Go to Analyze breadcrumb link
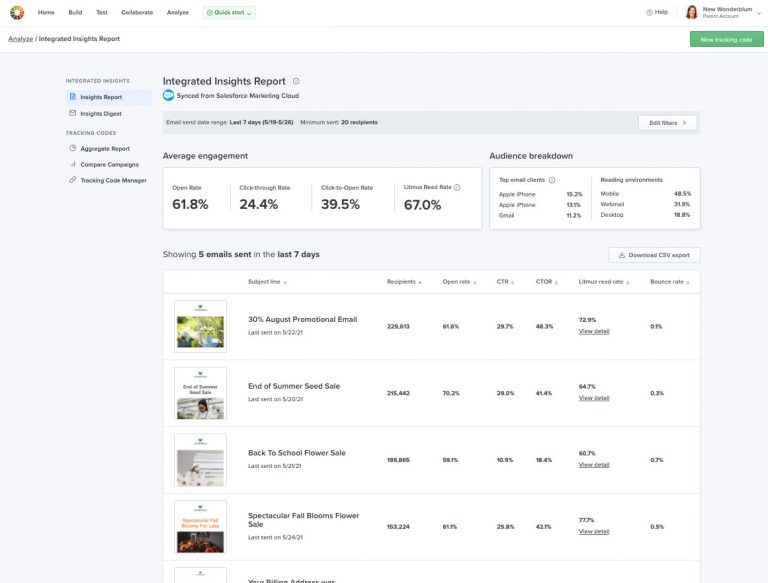Viewport: 768px width, 583px height. (19, 39)
